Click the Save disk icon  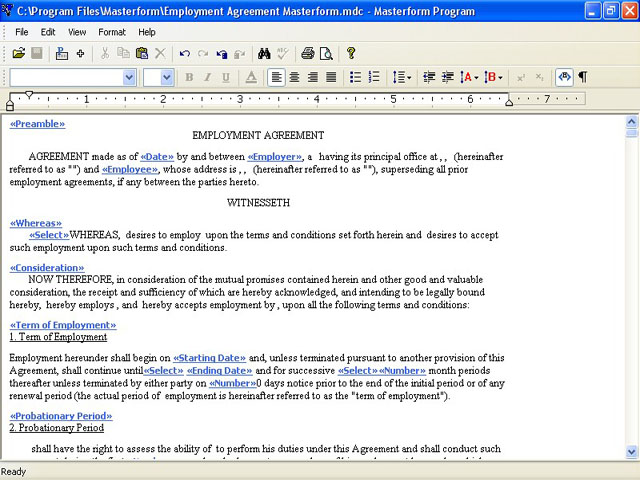point(37,53)
